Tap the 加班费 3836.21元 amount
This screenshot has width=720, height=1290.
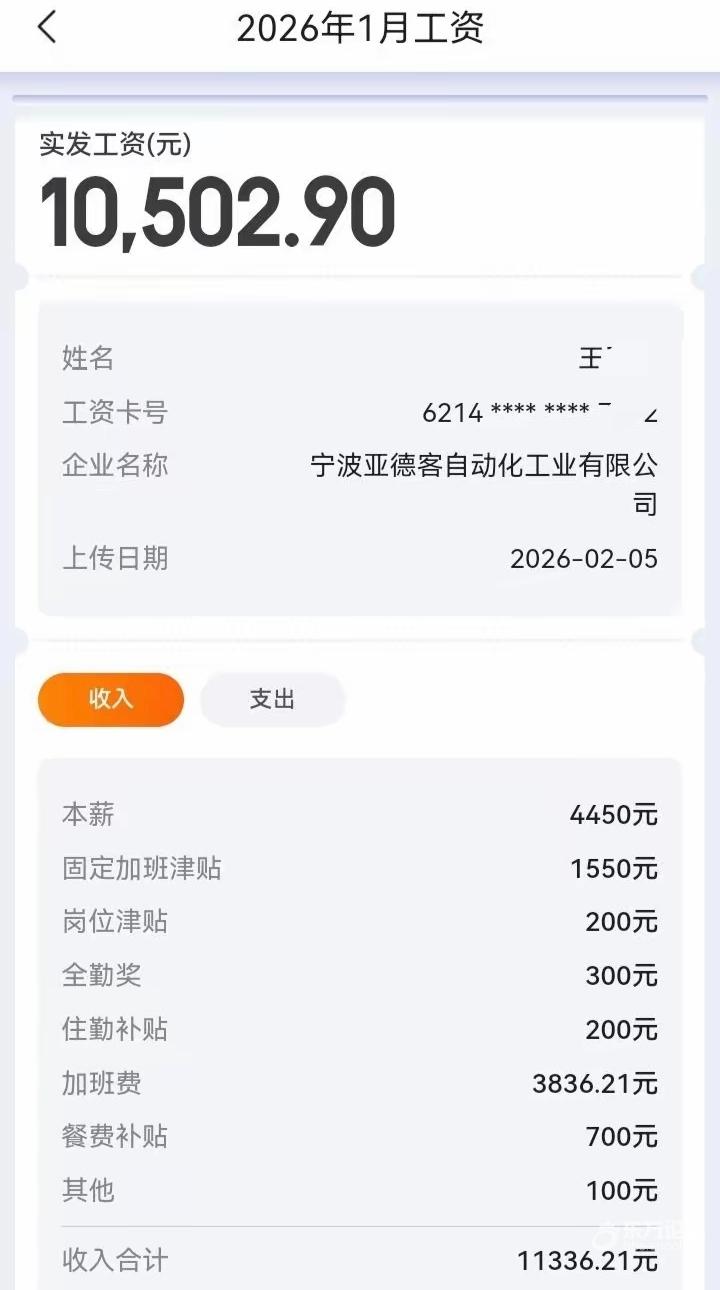click(595, 1083)
